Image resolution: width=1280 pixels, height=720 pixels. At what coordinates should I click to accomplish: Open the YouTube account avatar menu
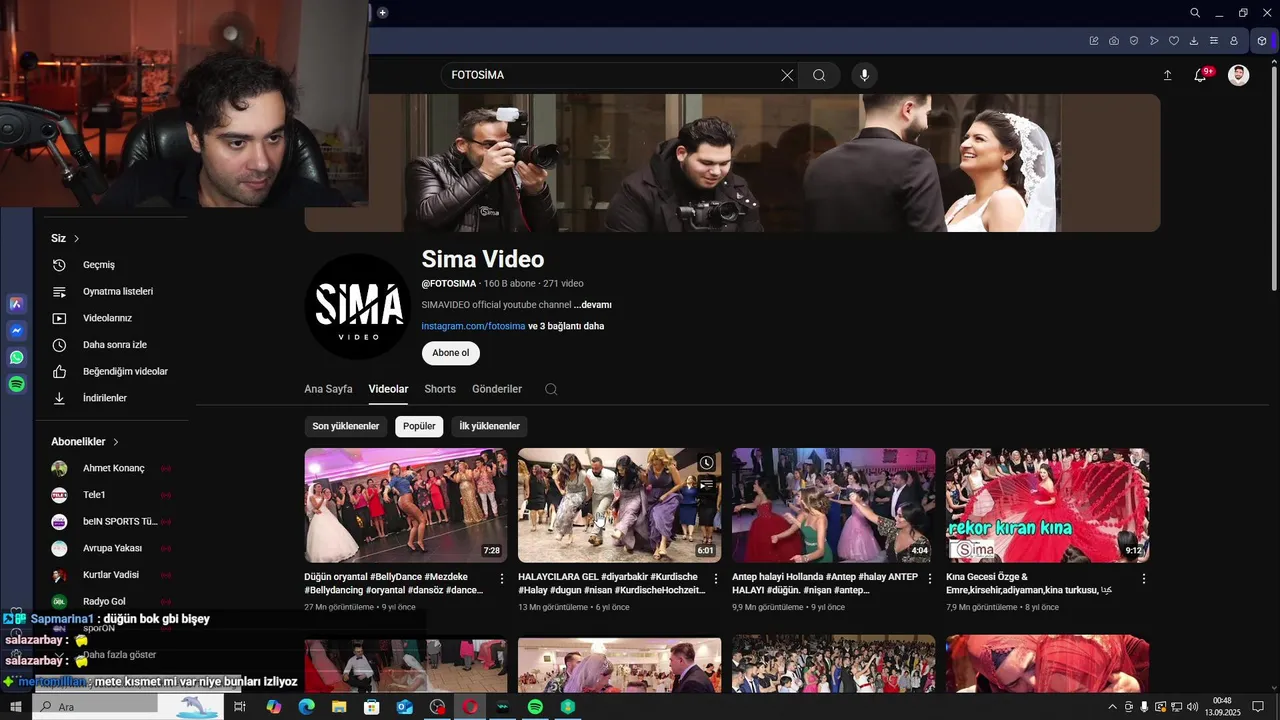(1238, 75)
